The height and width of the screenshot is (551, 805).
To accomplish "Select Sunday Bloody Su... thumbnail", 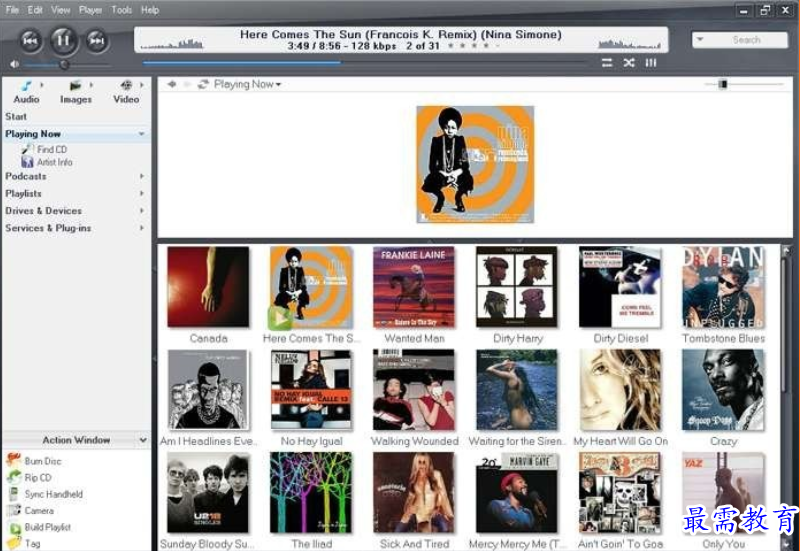I will click(208, 492).
